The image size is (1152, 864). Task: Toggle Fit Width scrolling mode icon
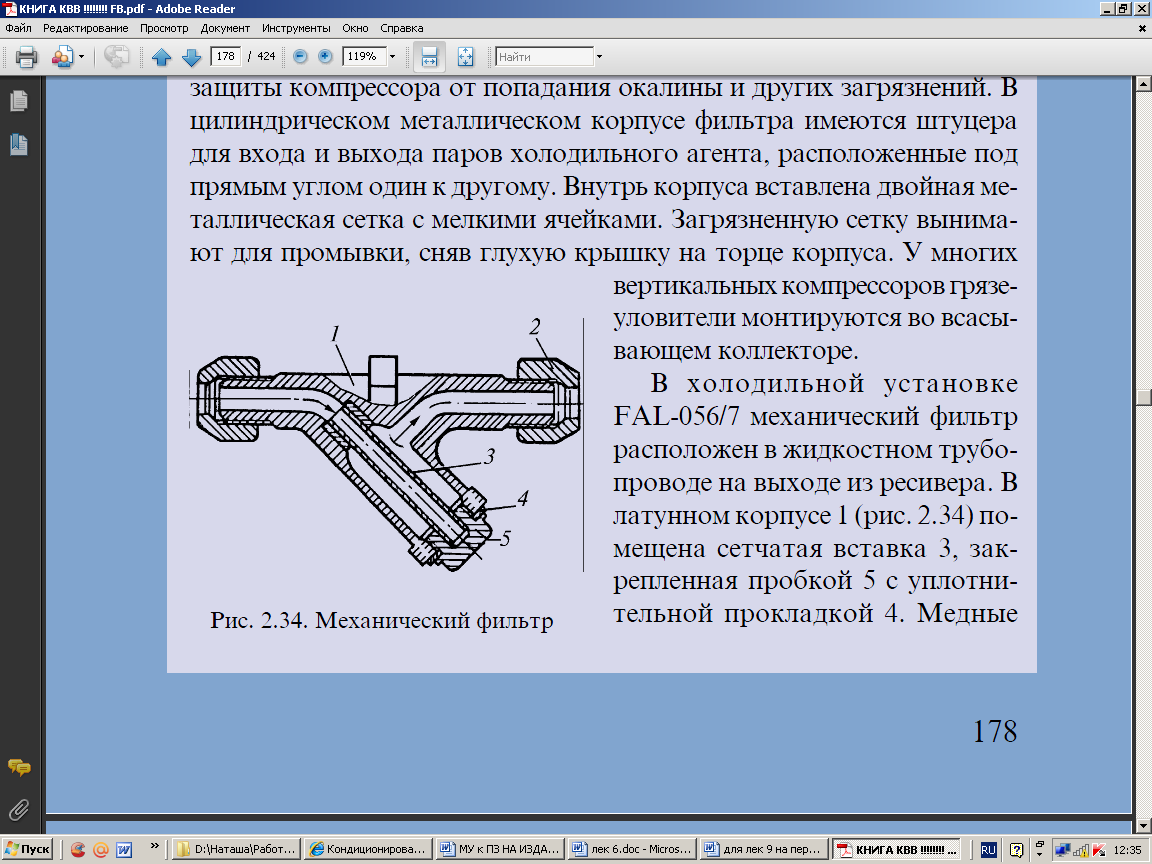429,57
